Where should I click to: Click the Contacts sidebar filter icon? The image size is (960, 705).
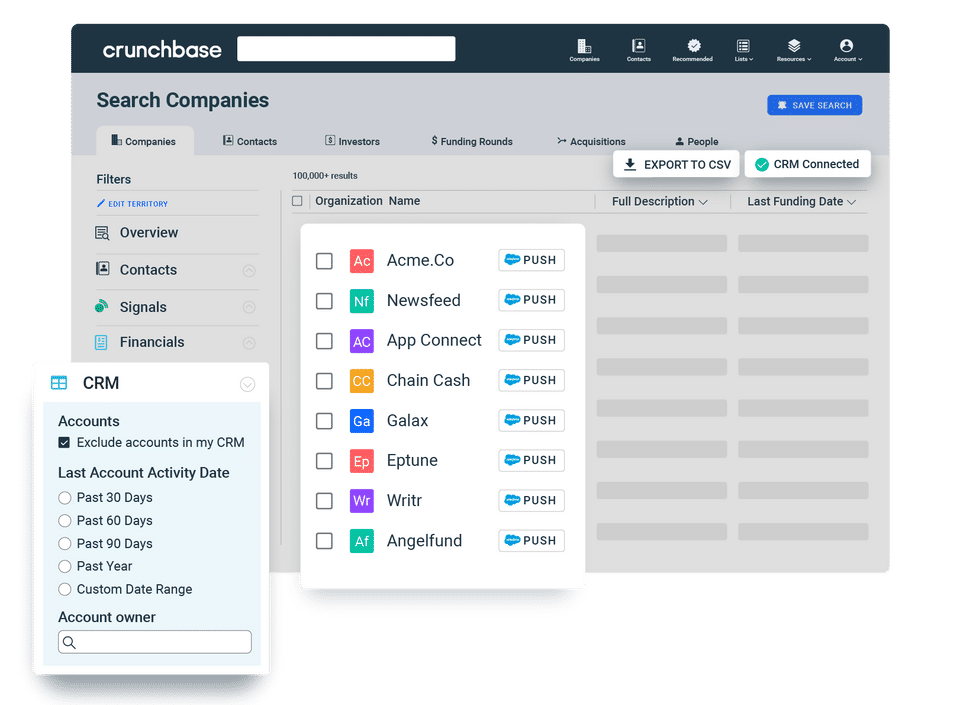click(103, 269)
